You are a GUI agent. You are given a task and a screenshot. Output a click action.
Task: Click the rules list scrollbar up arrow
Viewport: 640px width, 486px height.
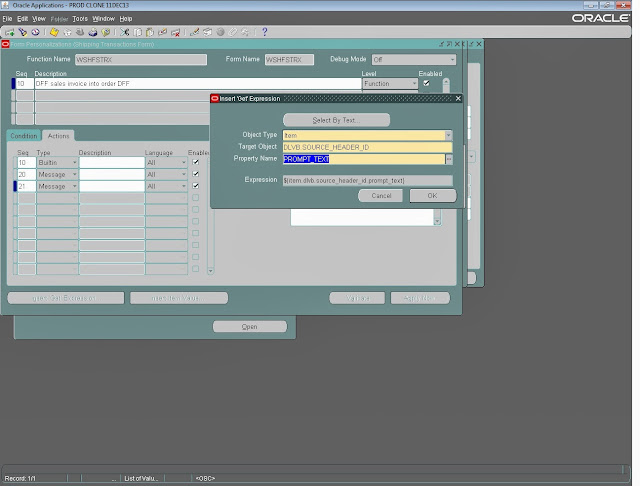[x=446, y=82]
